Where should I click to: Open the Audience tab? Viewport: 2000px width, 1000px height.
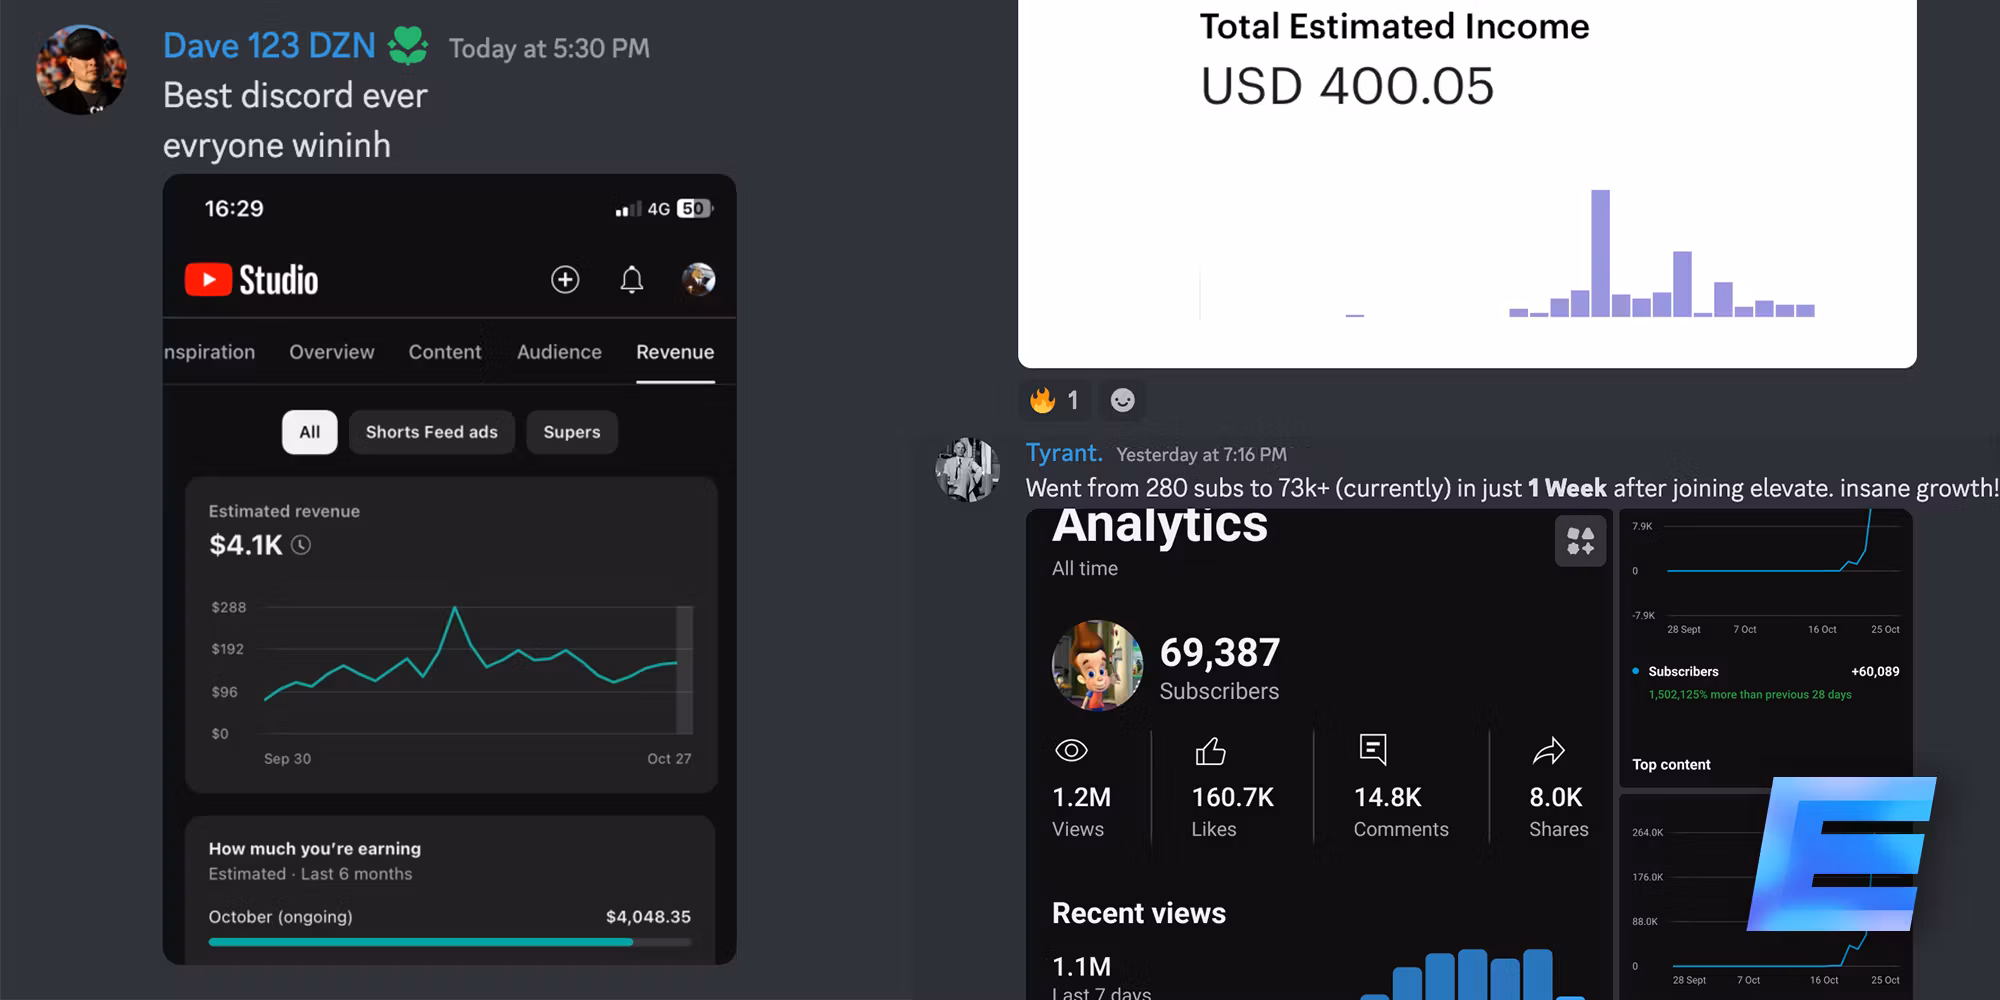(x=559, y=352)
